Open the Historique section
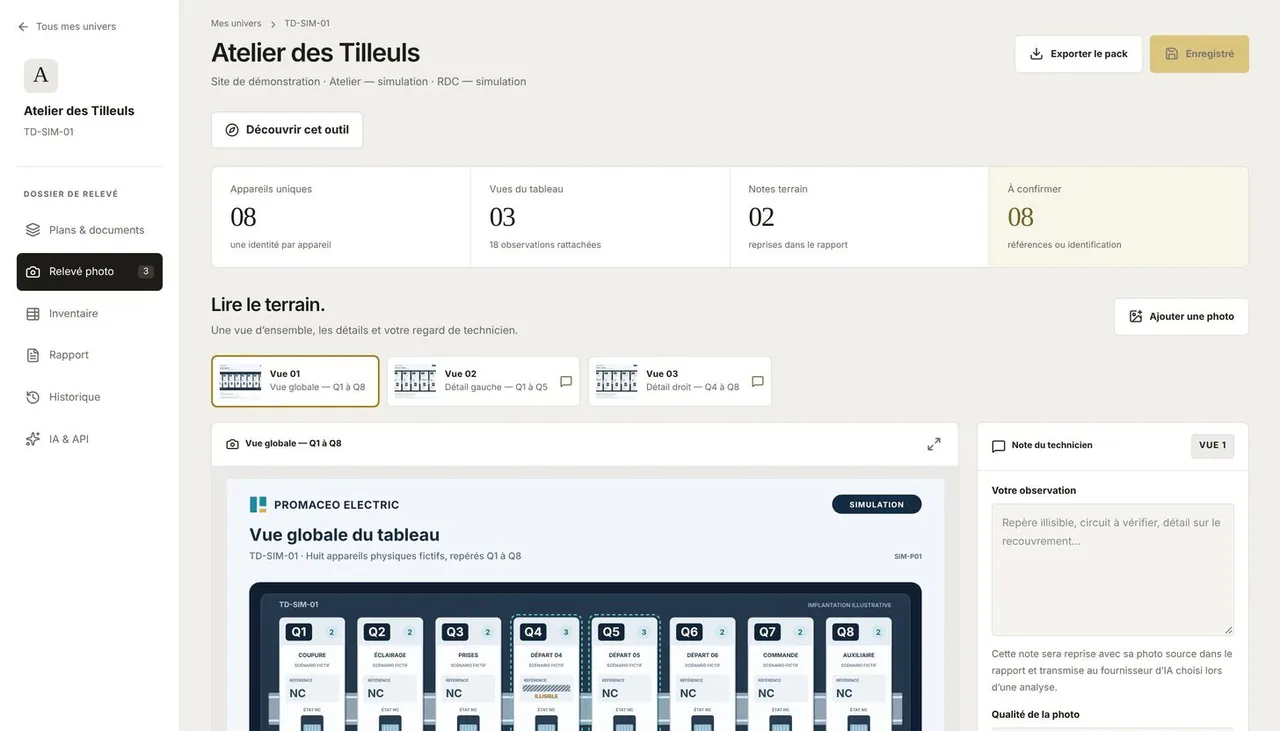 (x=89, y=397)
